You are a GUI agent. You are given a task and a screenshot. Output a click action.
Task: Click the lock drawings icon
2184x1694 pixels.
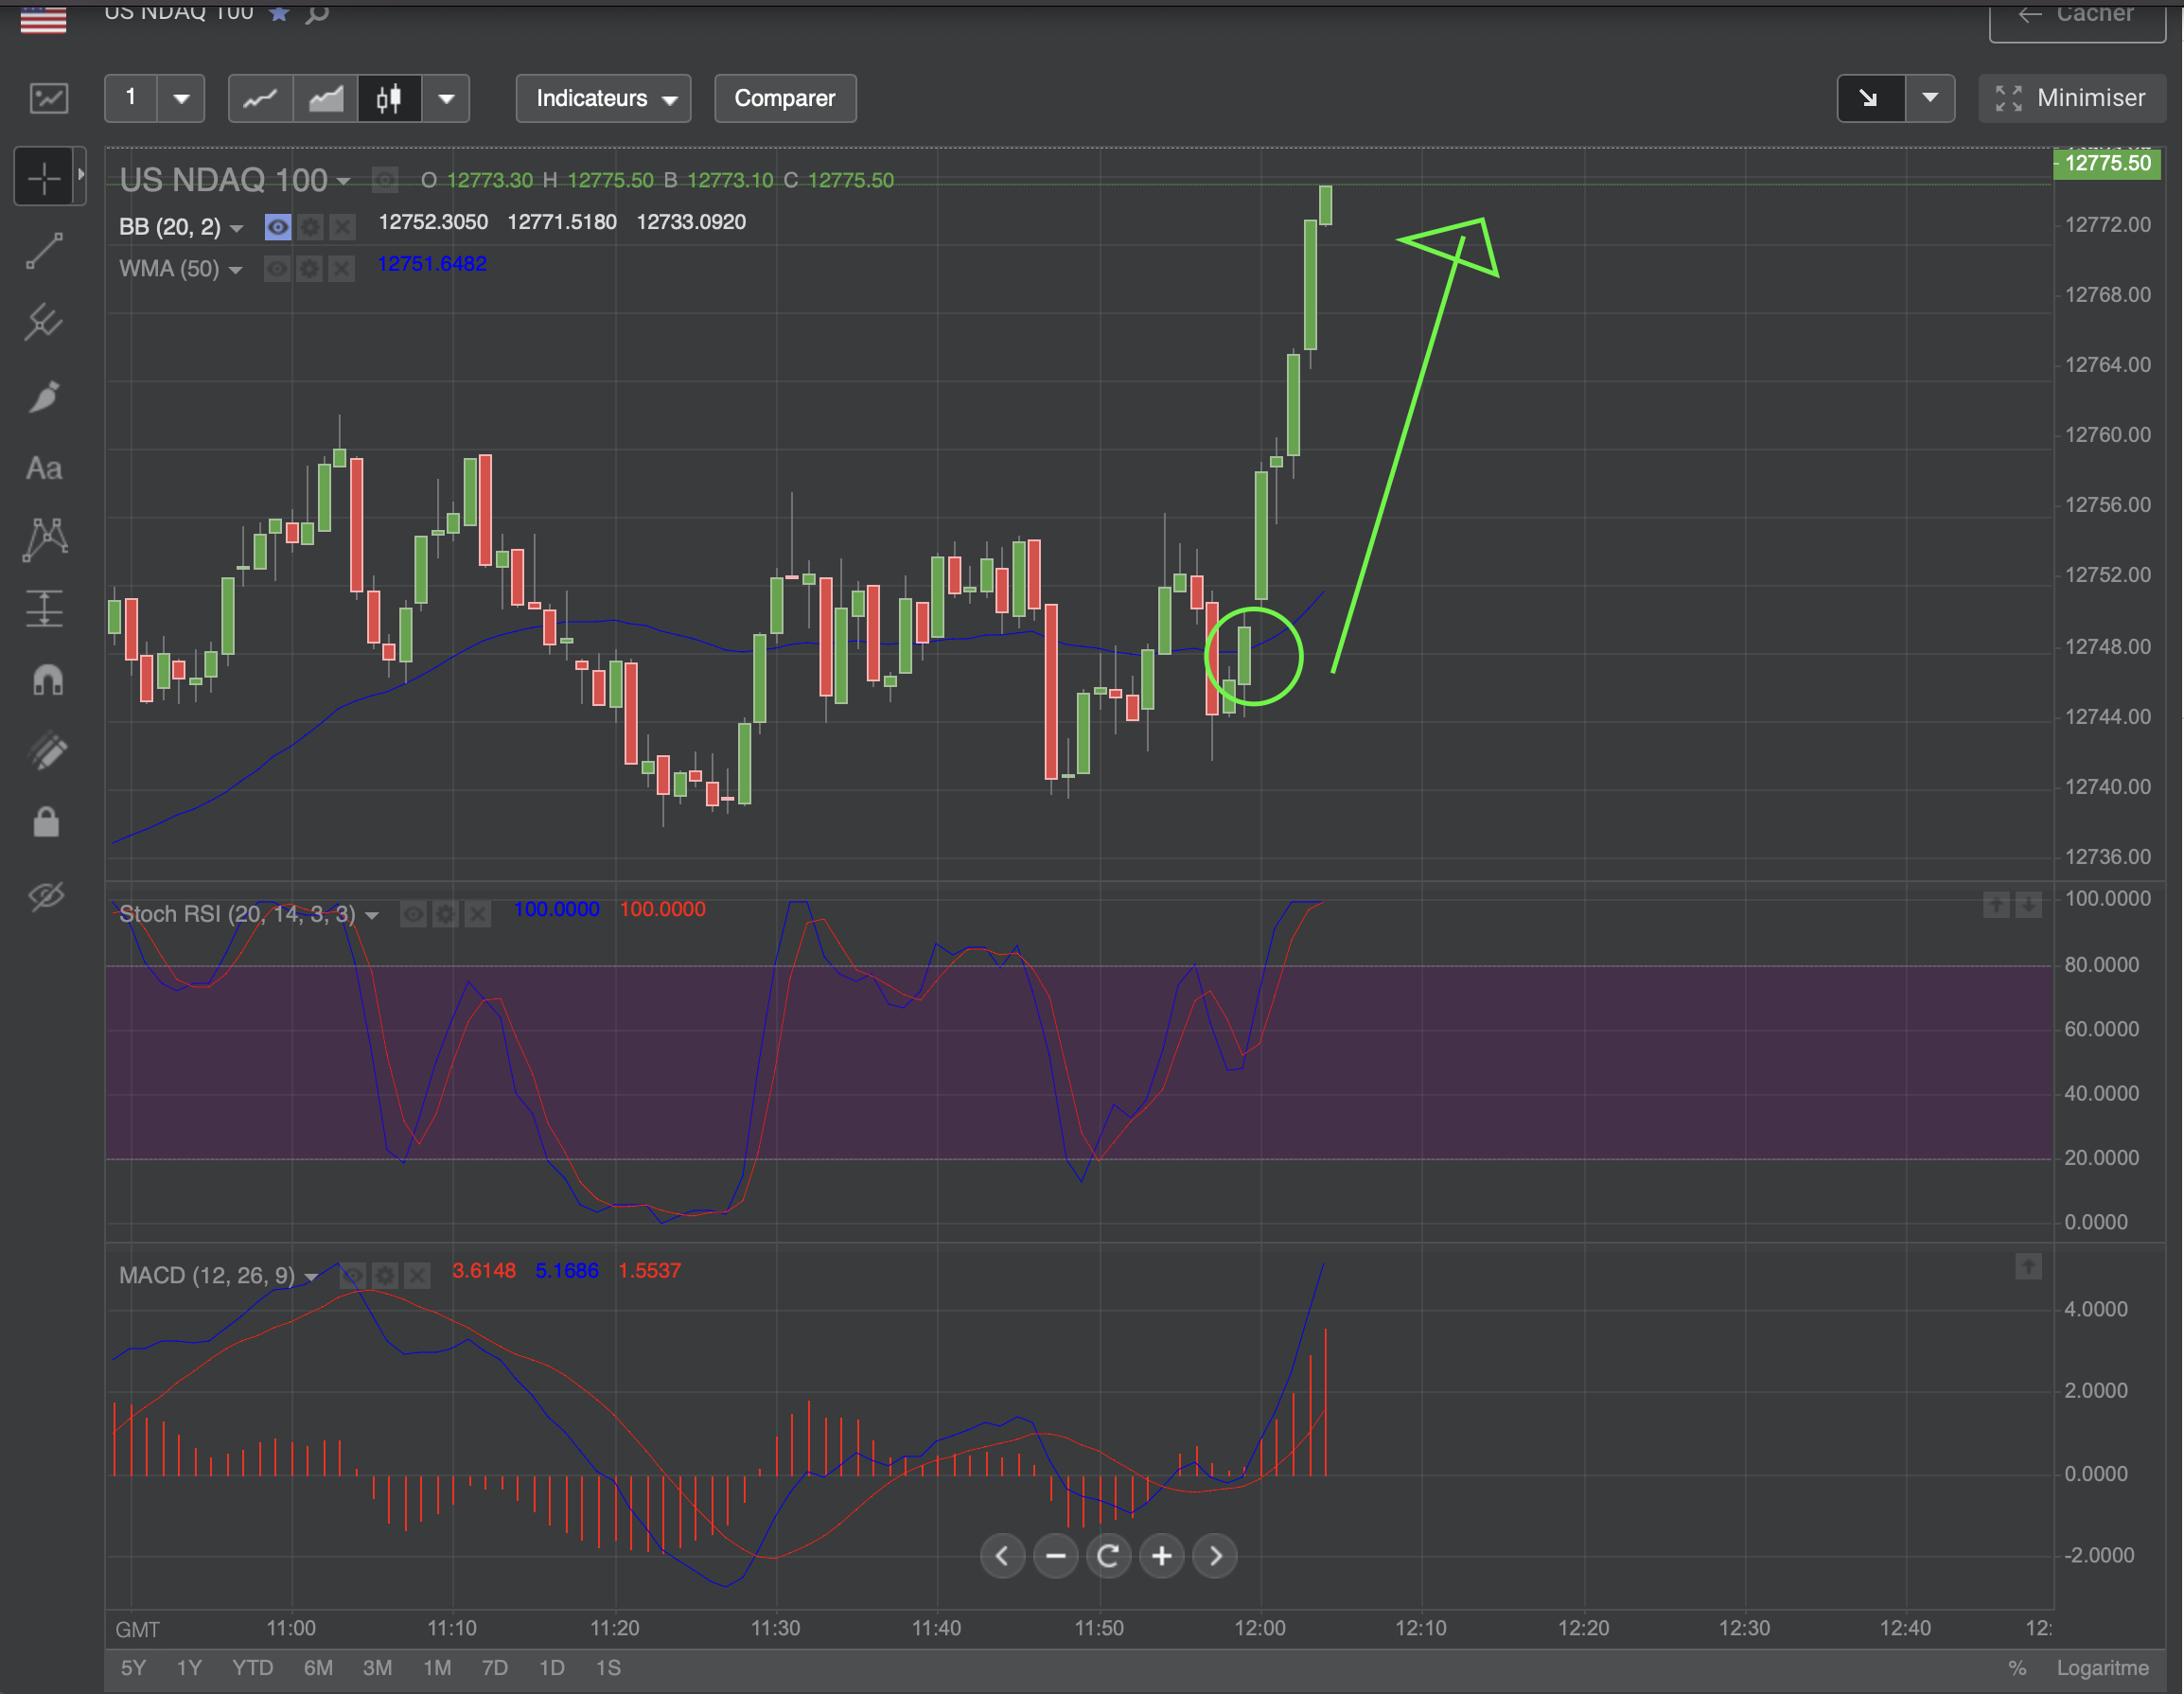[x=46, y=823]
